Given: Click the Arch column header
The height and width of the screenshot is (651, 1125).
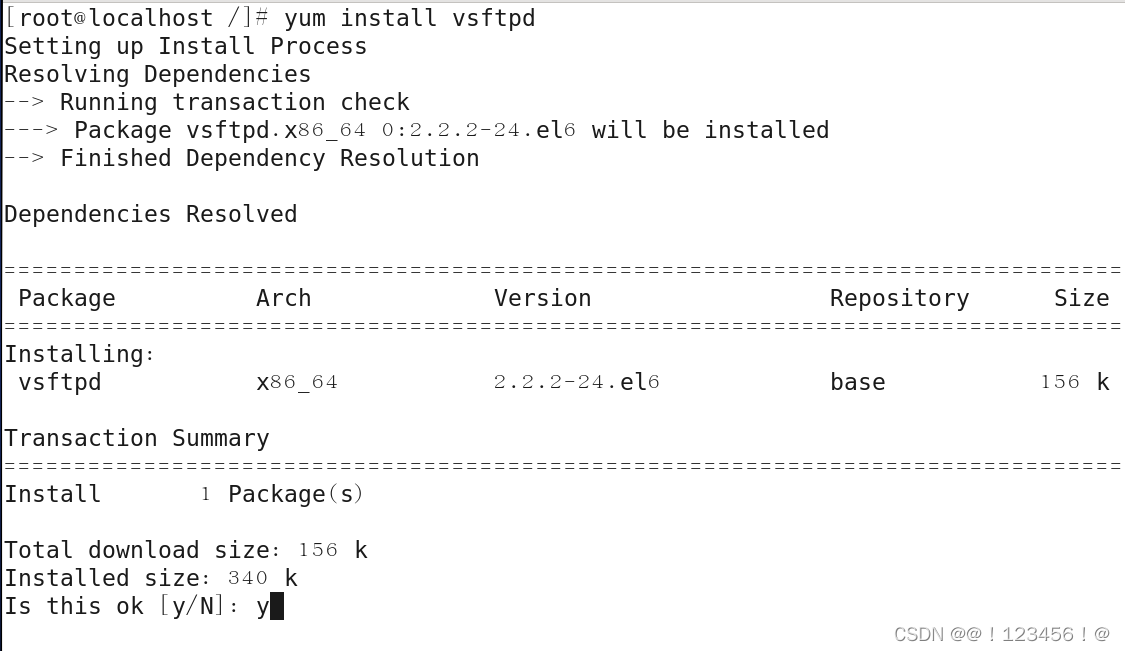Looking at the screenshot, I should point(283,298).
